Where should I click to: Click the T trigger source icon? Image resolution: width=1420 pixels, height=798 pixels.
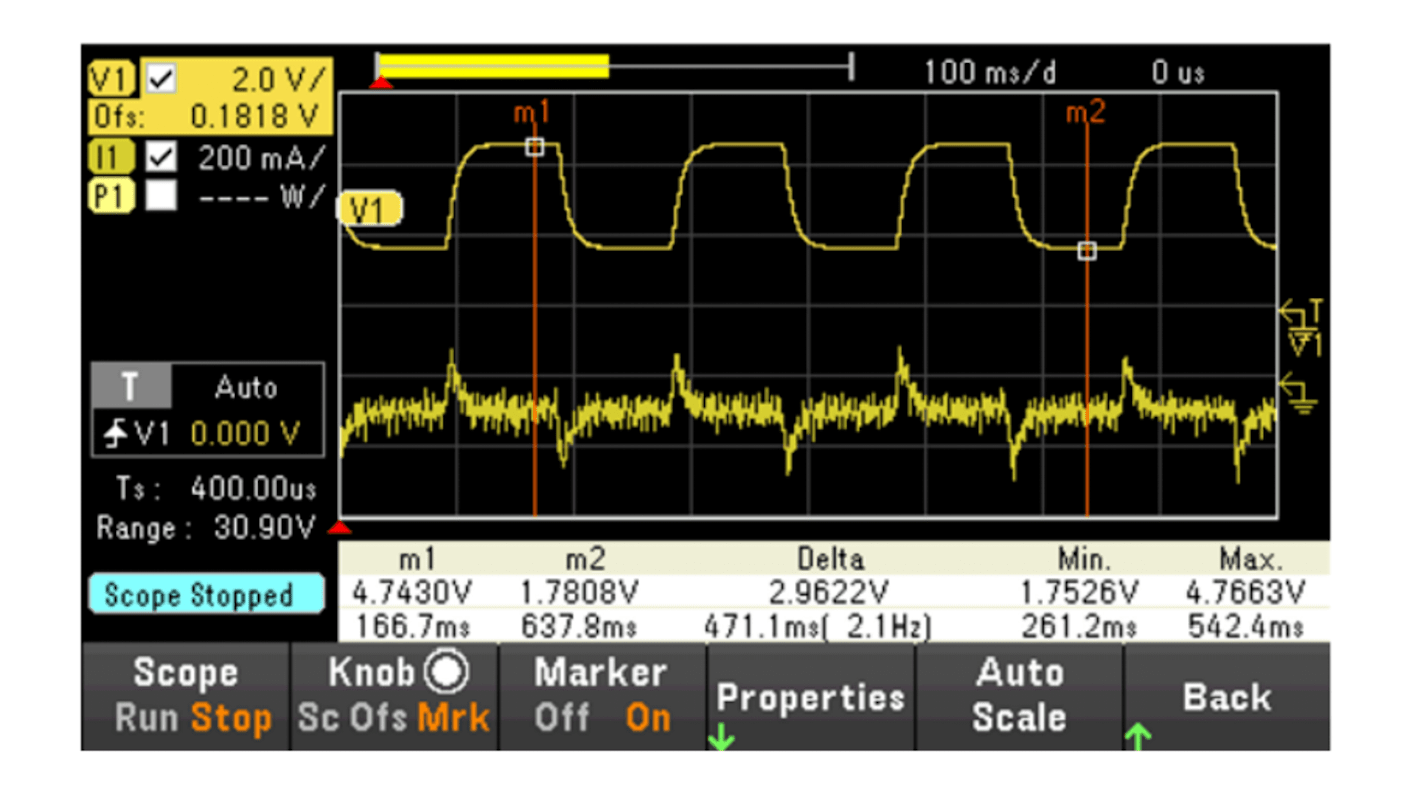point(131,387)
